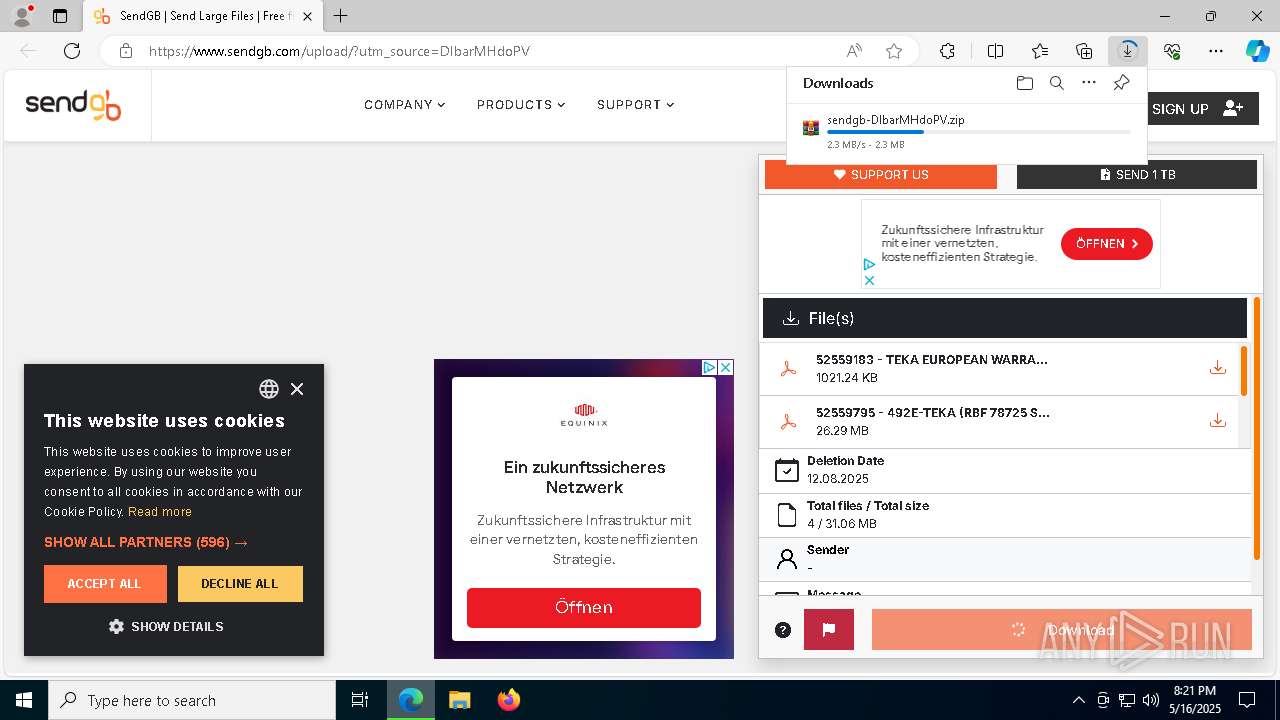This screenshot has height=720, width=1280.
Task: Close the SendGB tab
Action: coord(307,16)
